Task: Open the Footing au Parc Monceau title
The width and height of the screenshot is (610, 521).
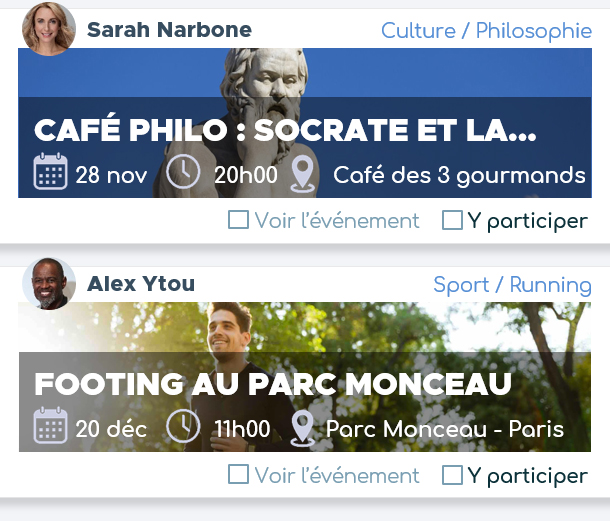Action: pyautogui.click(x=273, y=384)
